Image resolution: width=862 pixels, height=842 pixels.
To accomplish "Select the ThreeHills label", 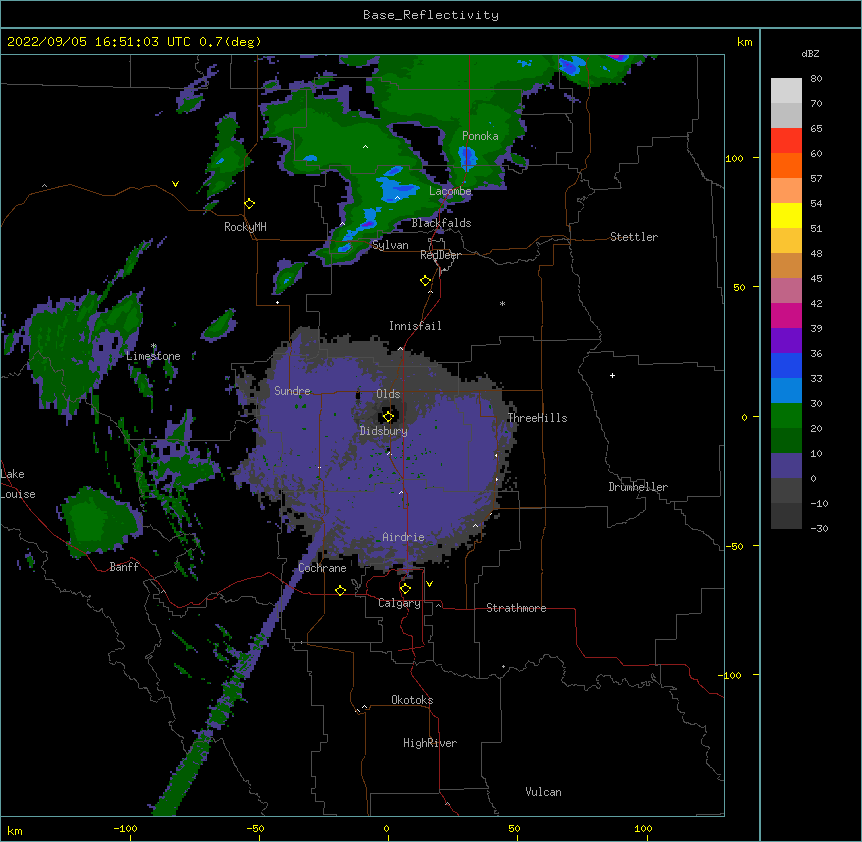I will tap(537, 418).
